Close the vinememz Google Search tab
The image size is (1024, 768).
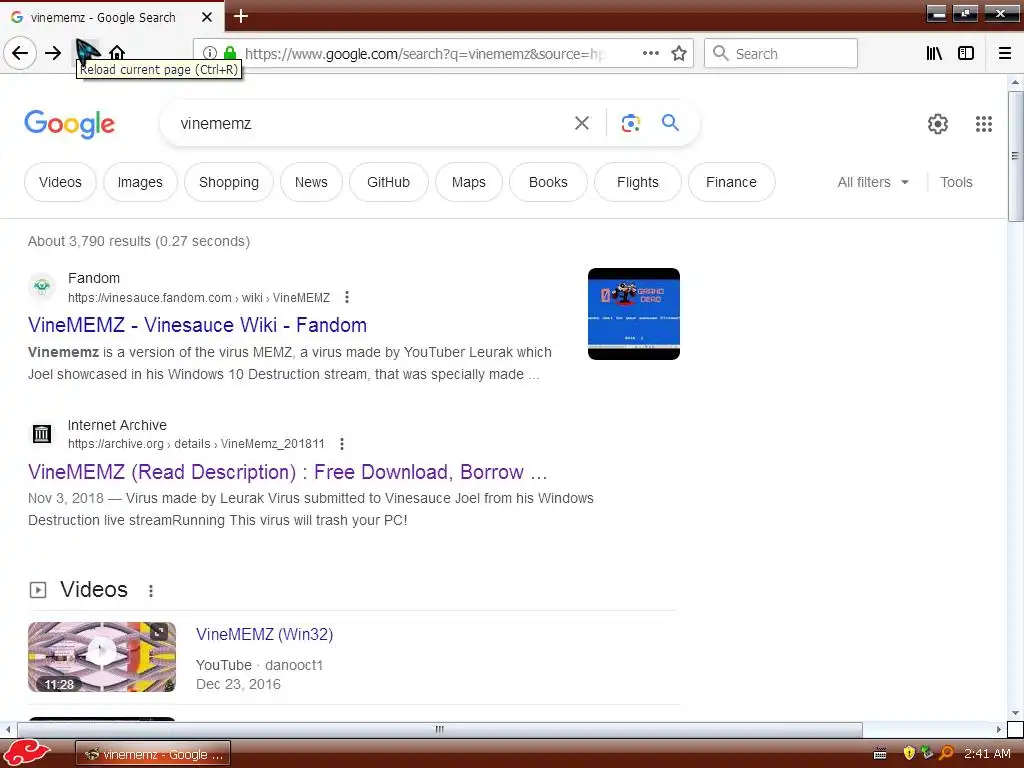207,17
